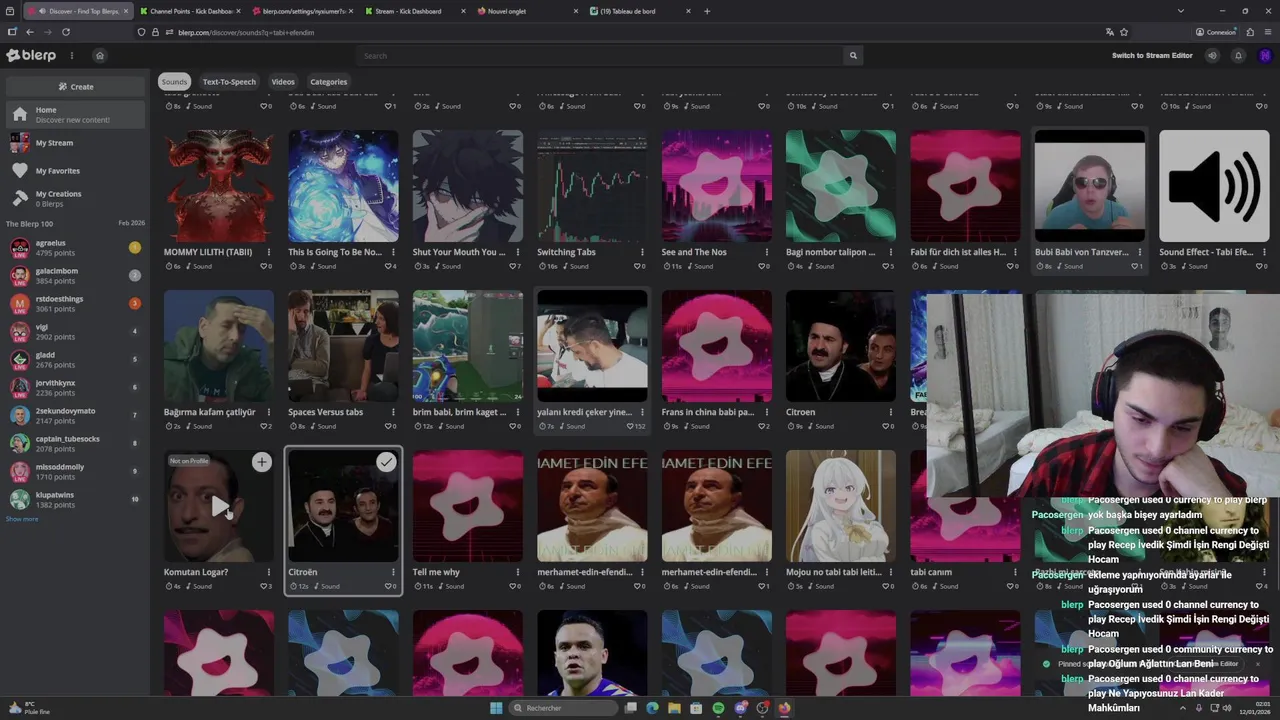Open captain_tubesocks leaderboard entry
This screenshot has height=720, width=1280.
pos(76,444)
